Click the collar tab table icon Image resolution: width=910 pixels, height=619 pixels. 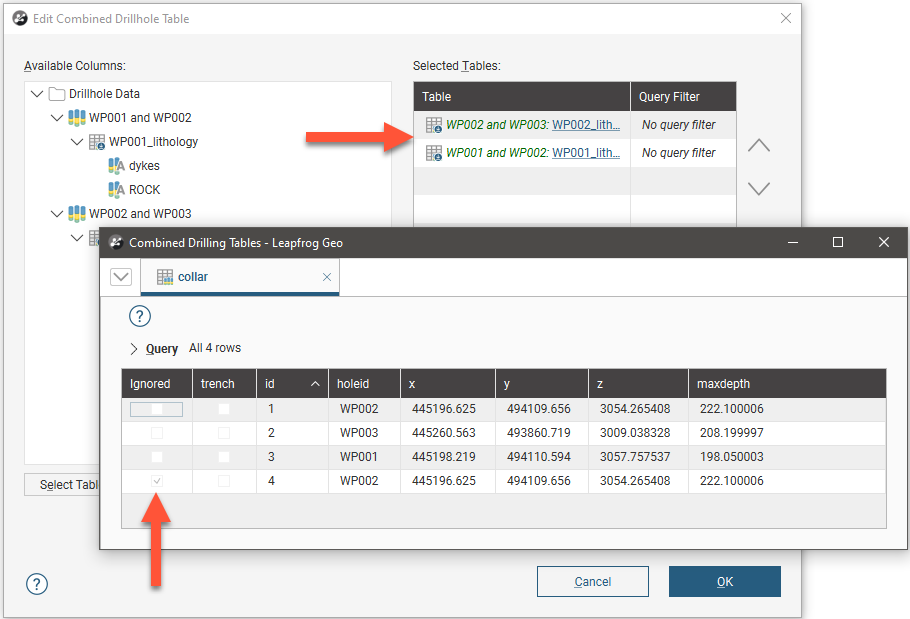[165, 277]
